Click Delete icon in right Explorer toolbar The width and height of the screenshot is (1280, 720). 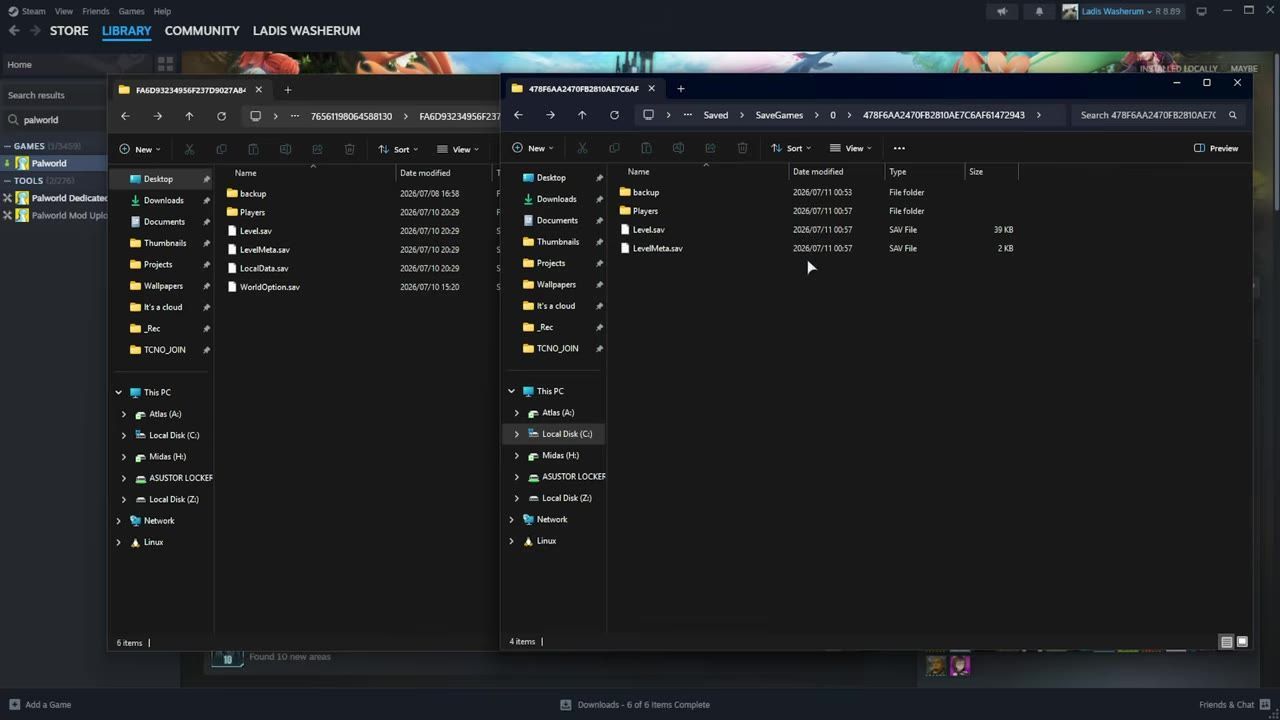742,148
